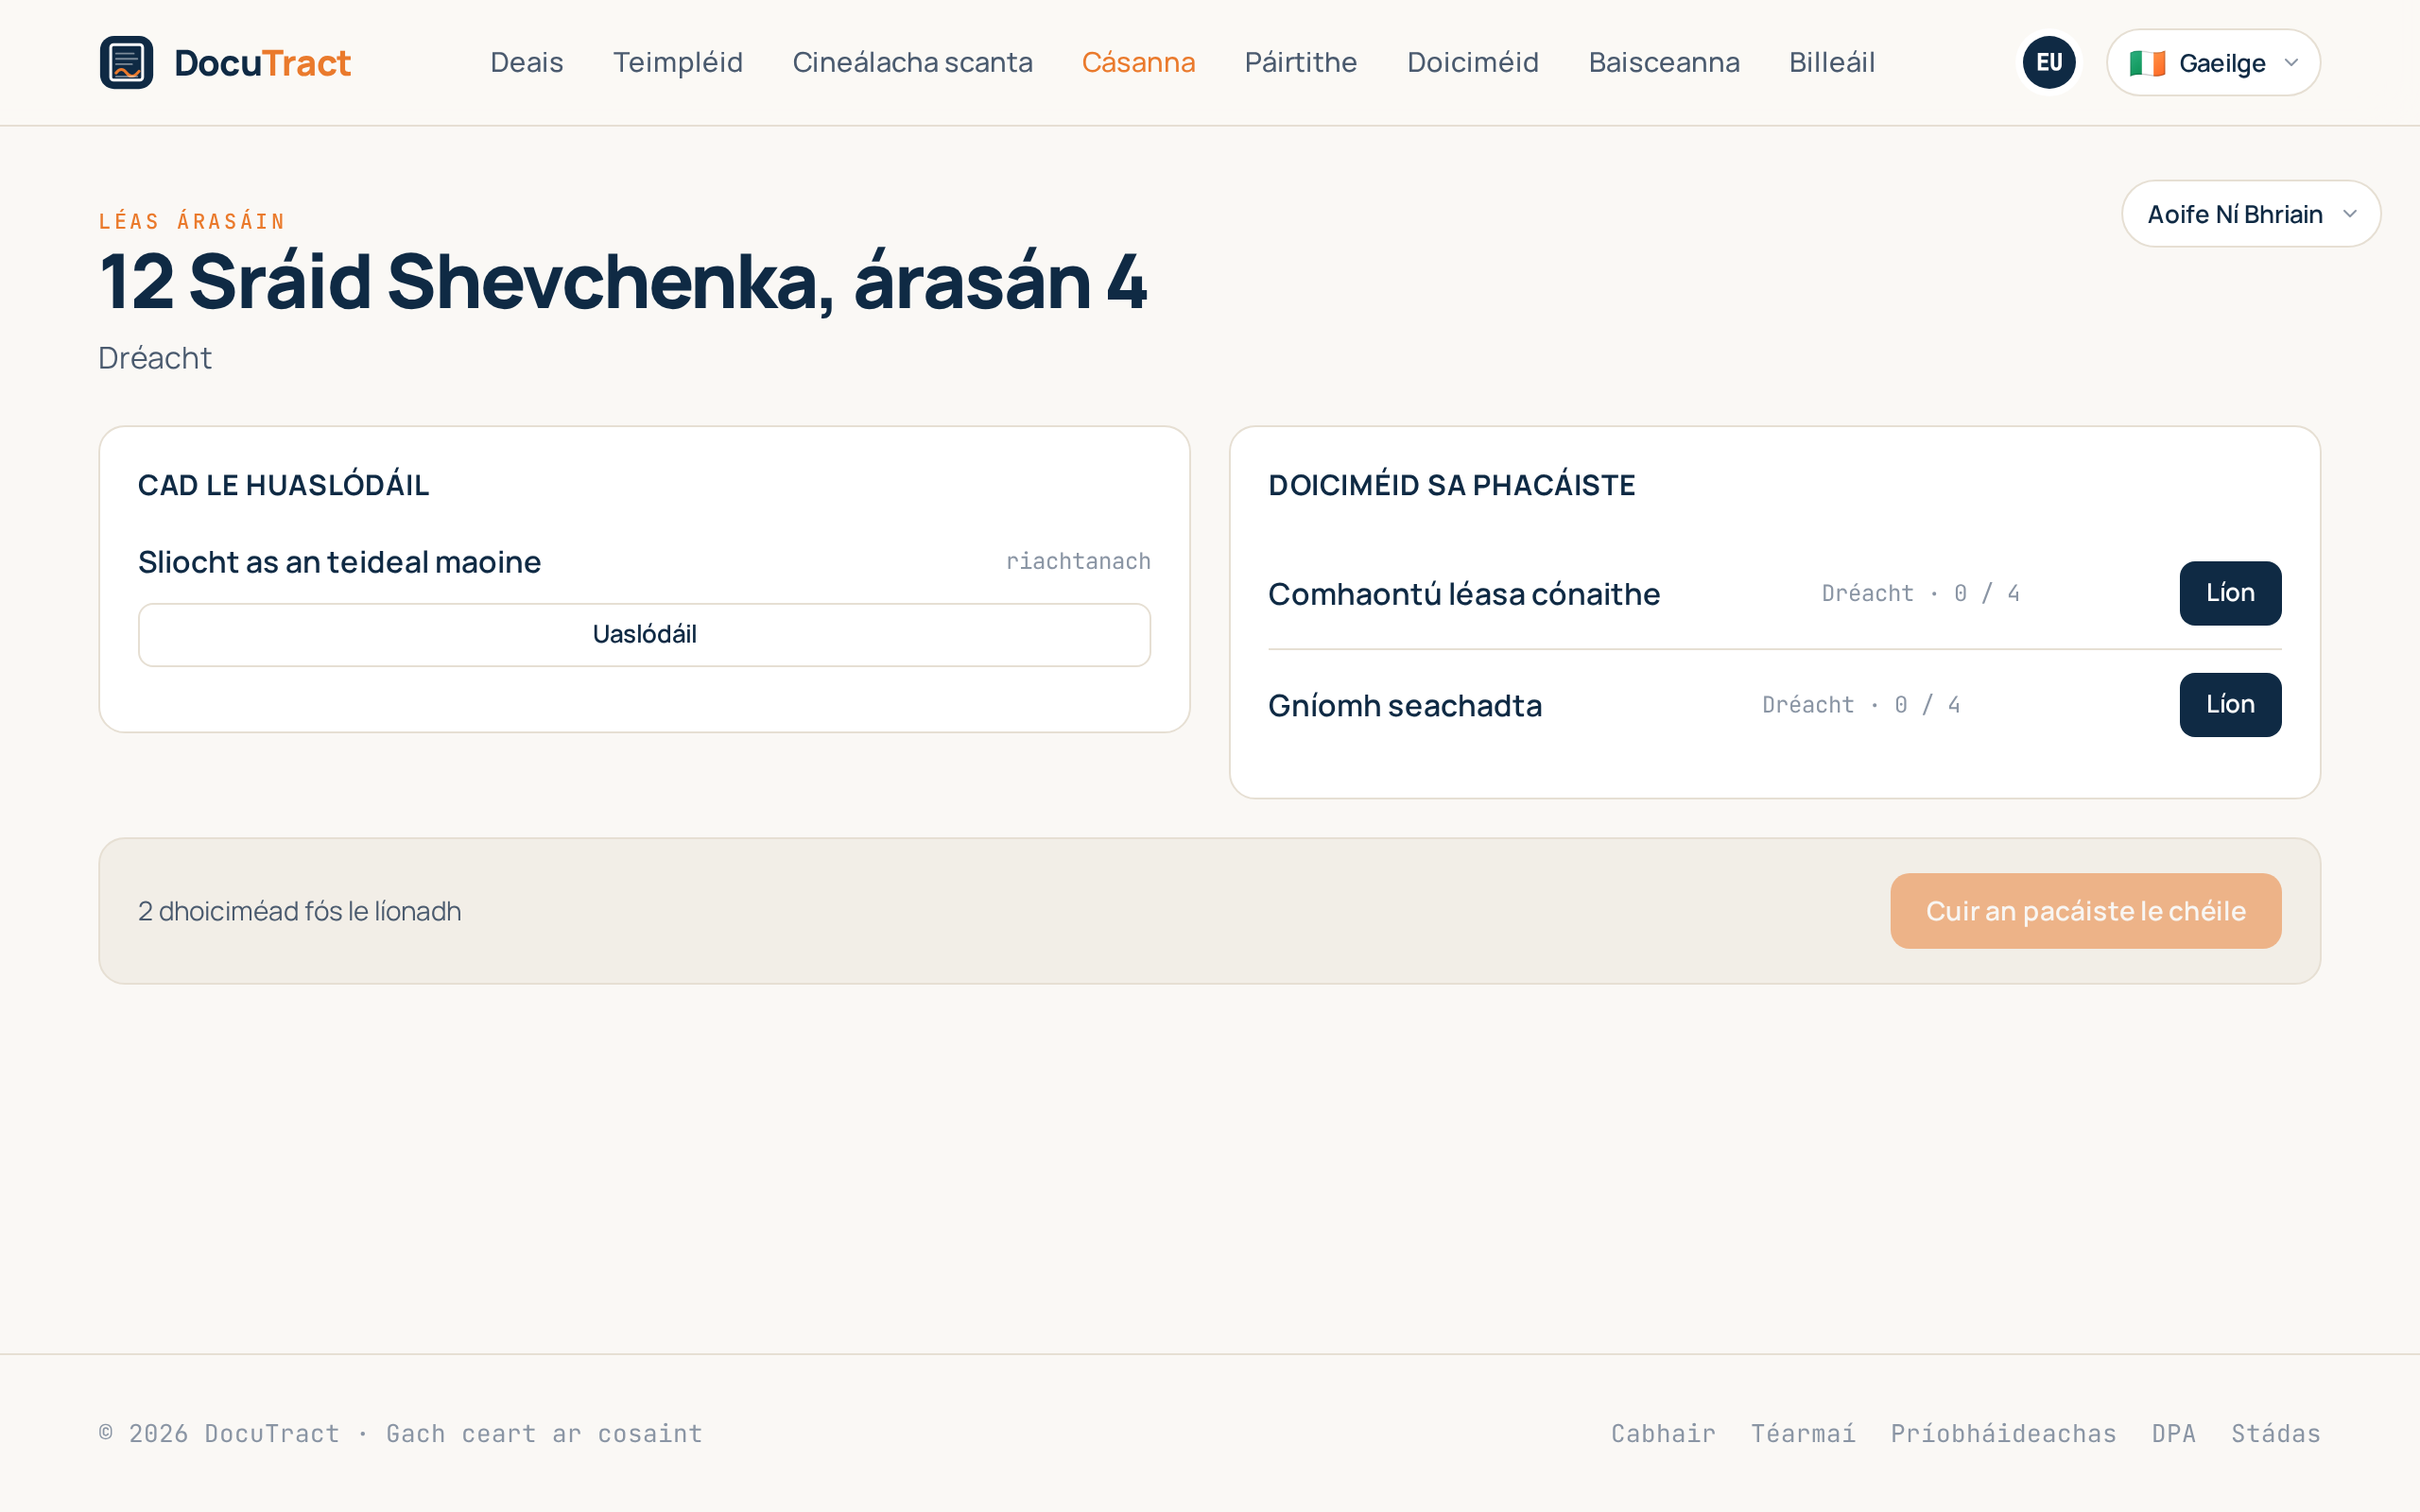Open the Príobháideachas footer link

pyautogui.click(x=2003, y=1433)
